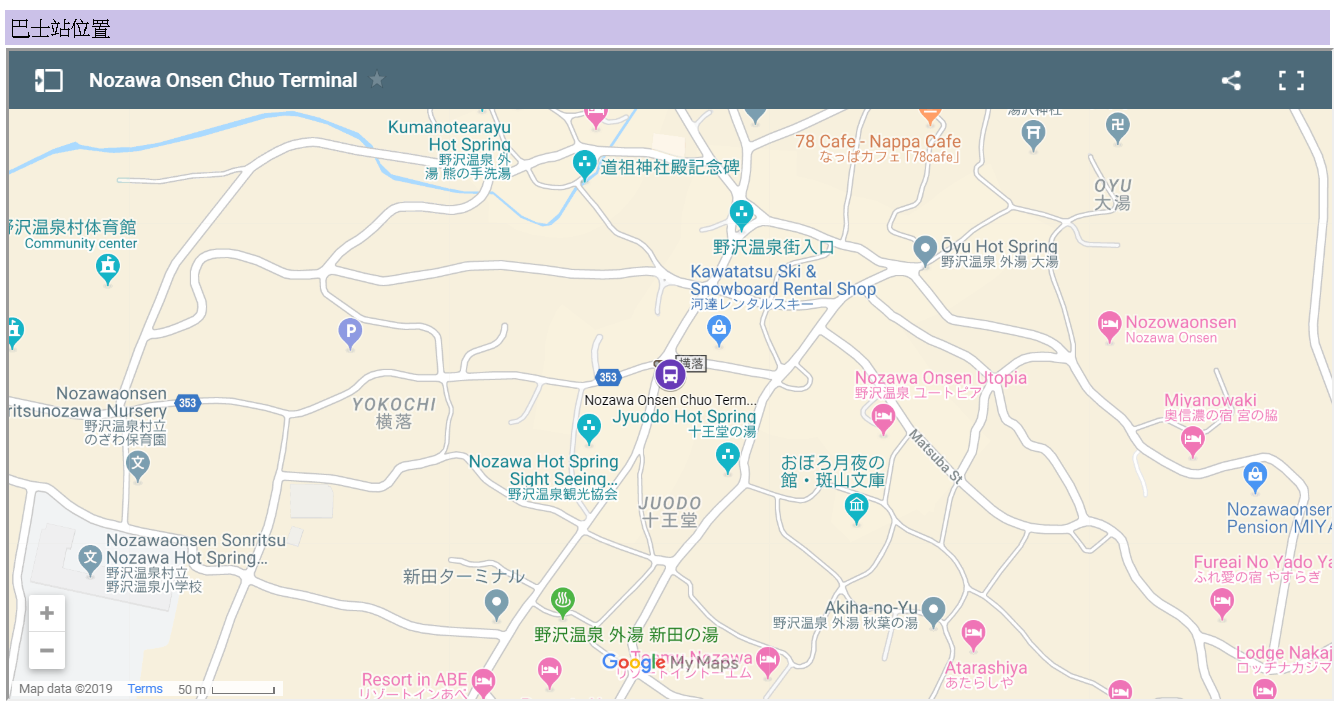The image size is (1341, 710).
Task: Select the Akiha-no-Yu pin
Action: tap(933, 609)
